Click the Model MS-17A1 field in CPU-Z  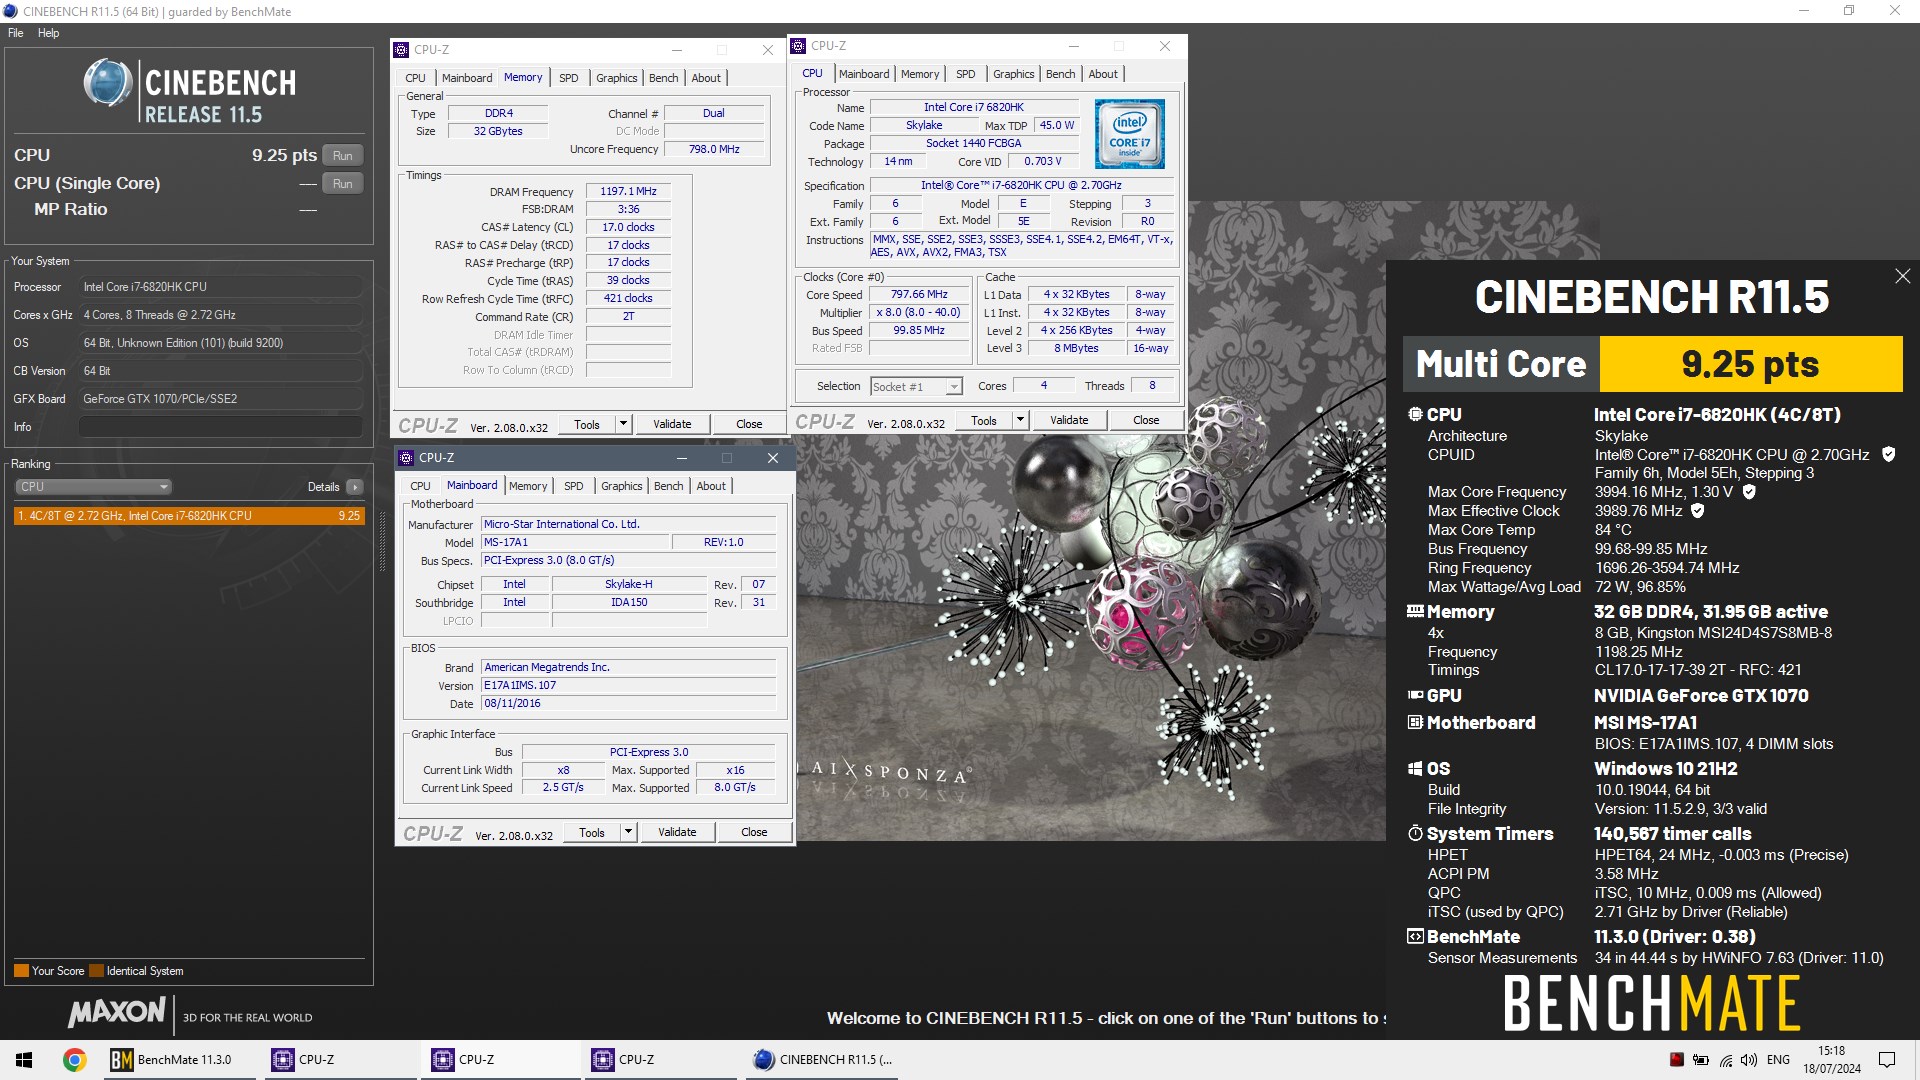point(575,542)
